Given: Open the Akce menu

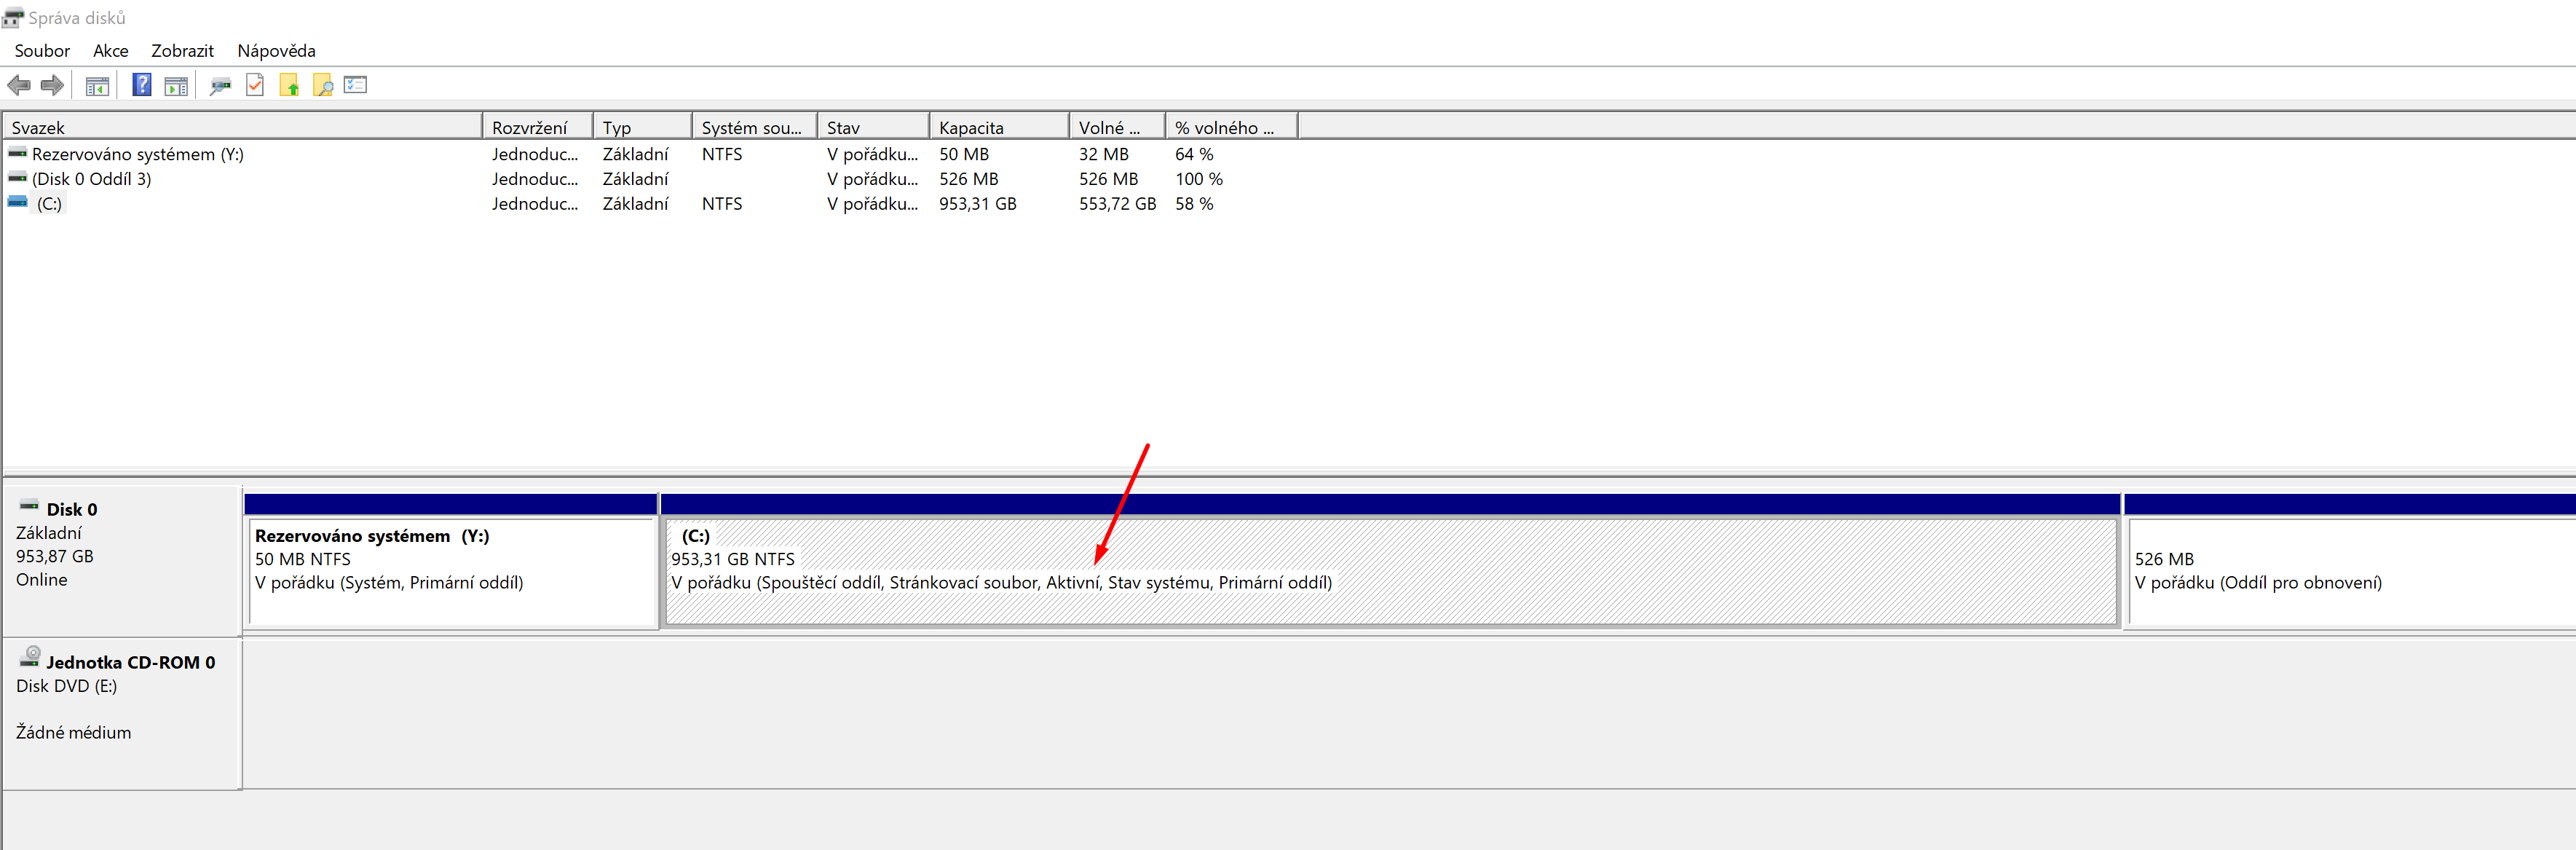Looking at the screenshot, I should (x=111, y=51).
